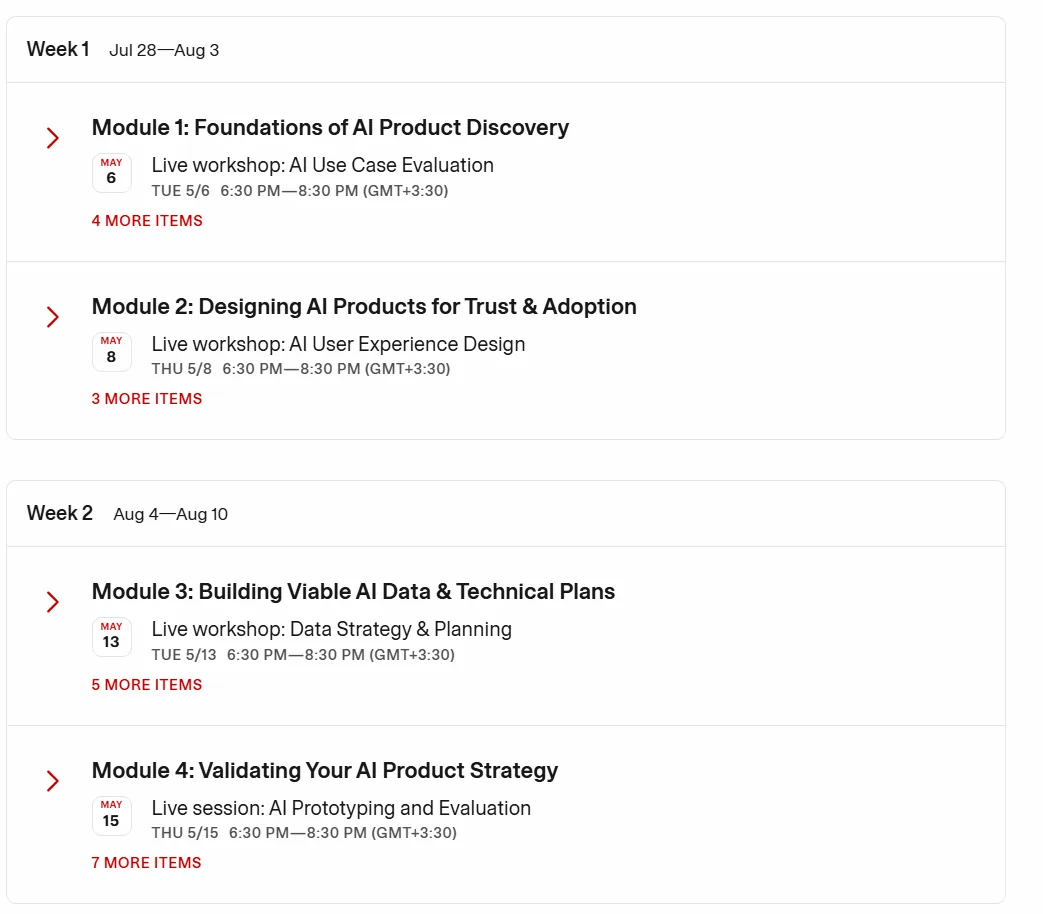
Task: Show 7 more items in Module 4
Action: point(146,863)
